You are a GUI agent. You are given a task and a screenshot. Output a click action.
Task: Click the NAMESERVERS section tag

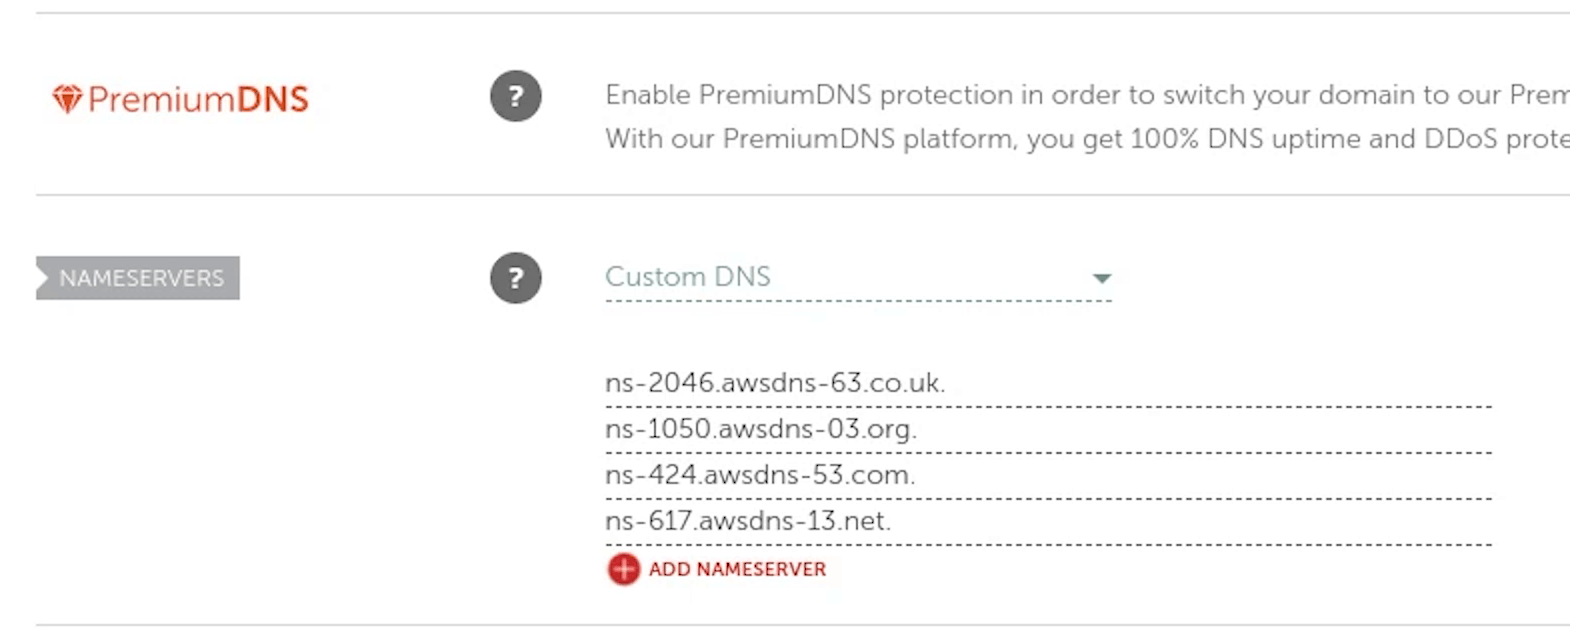point(141,278)
